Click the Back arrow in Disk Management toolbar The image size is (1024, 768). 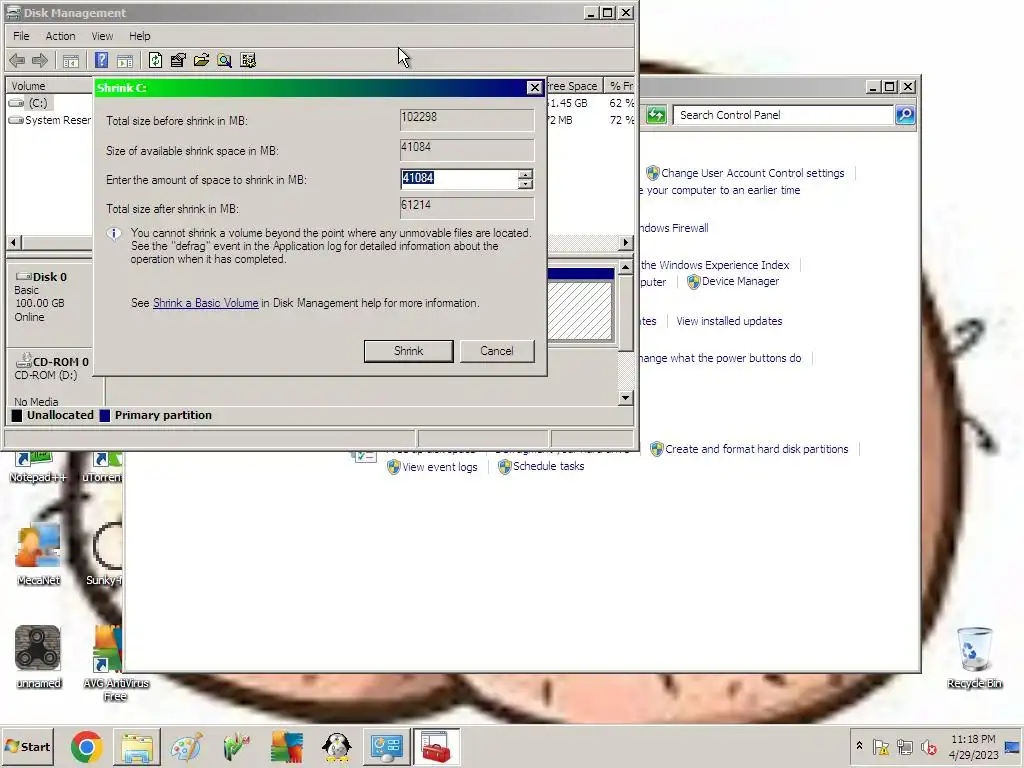click(17, 61)
